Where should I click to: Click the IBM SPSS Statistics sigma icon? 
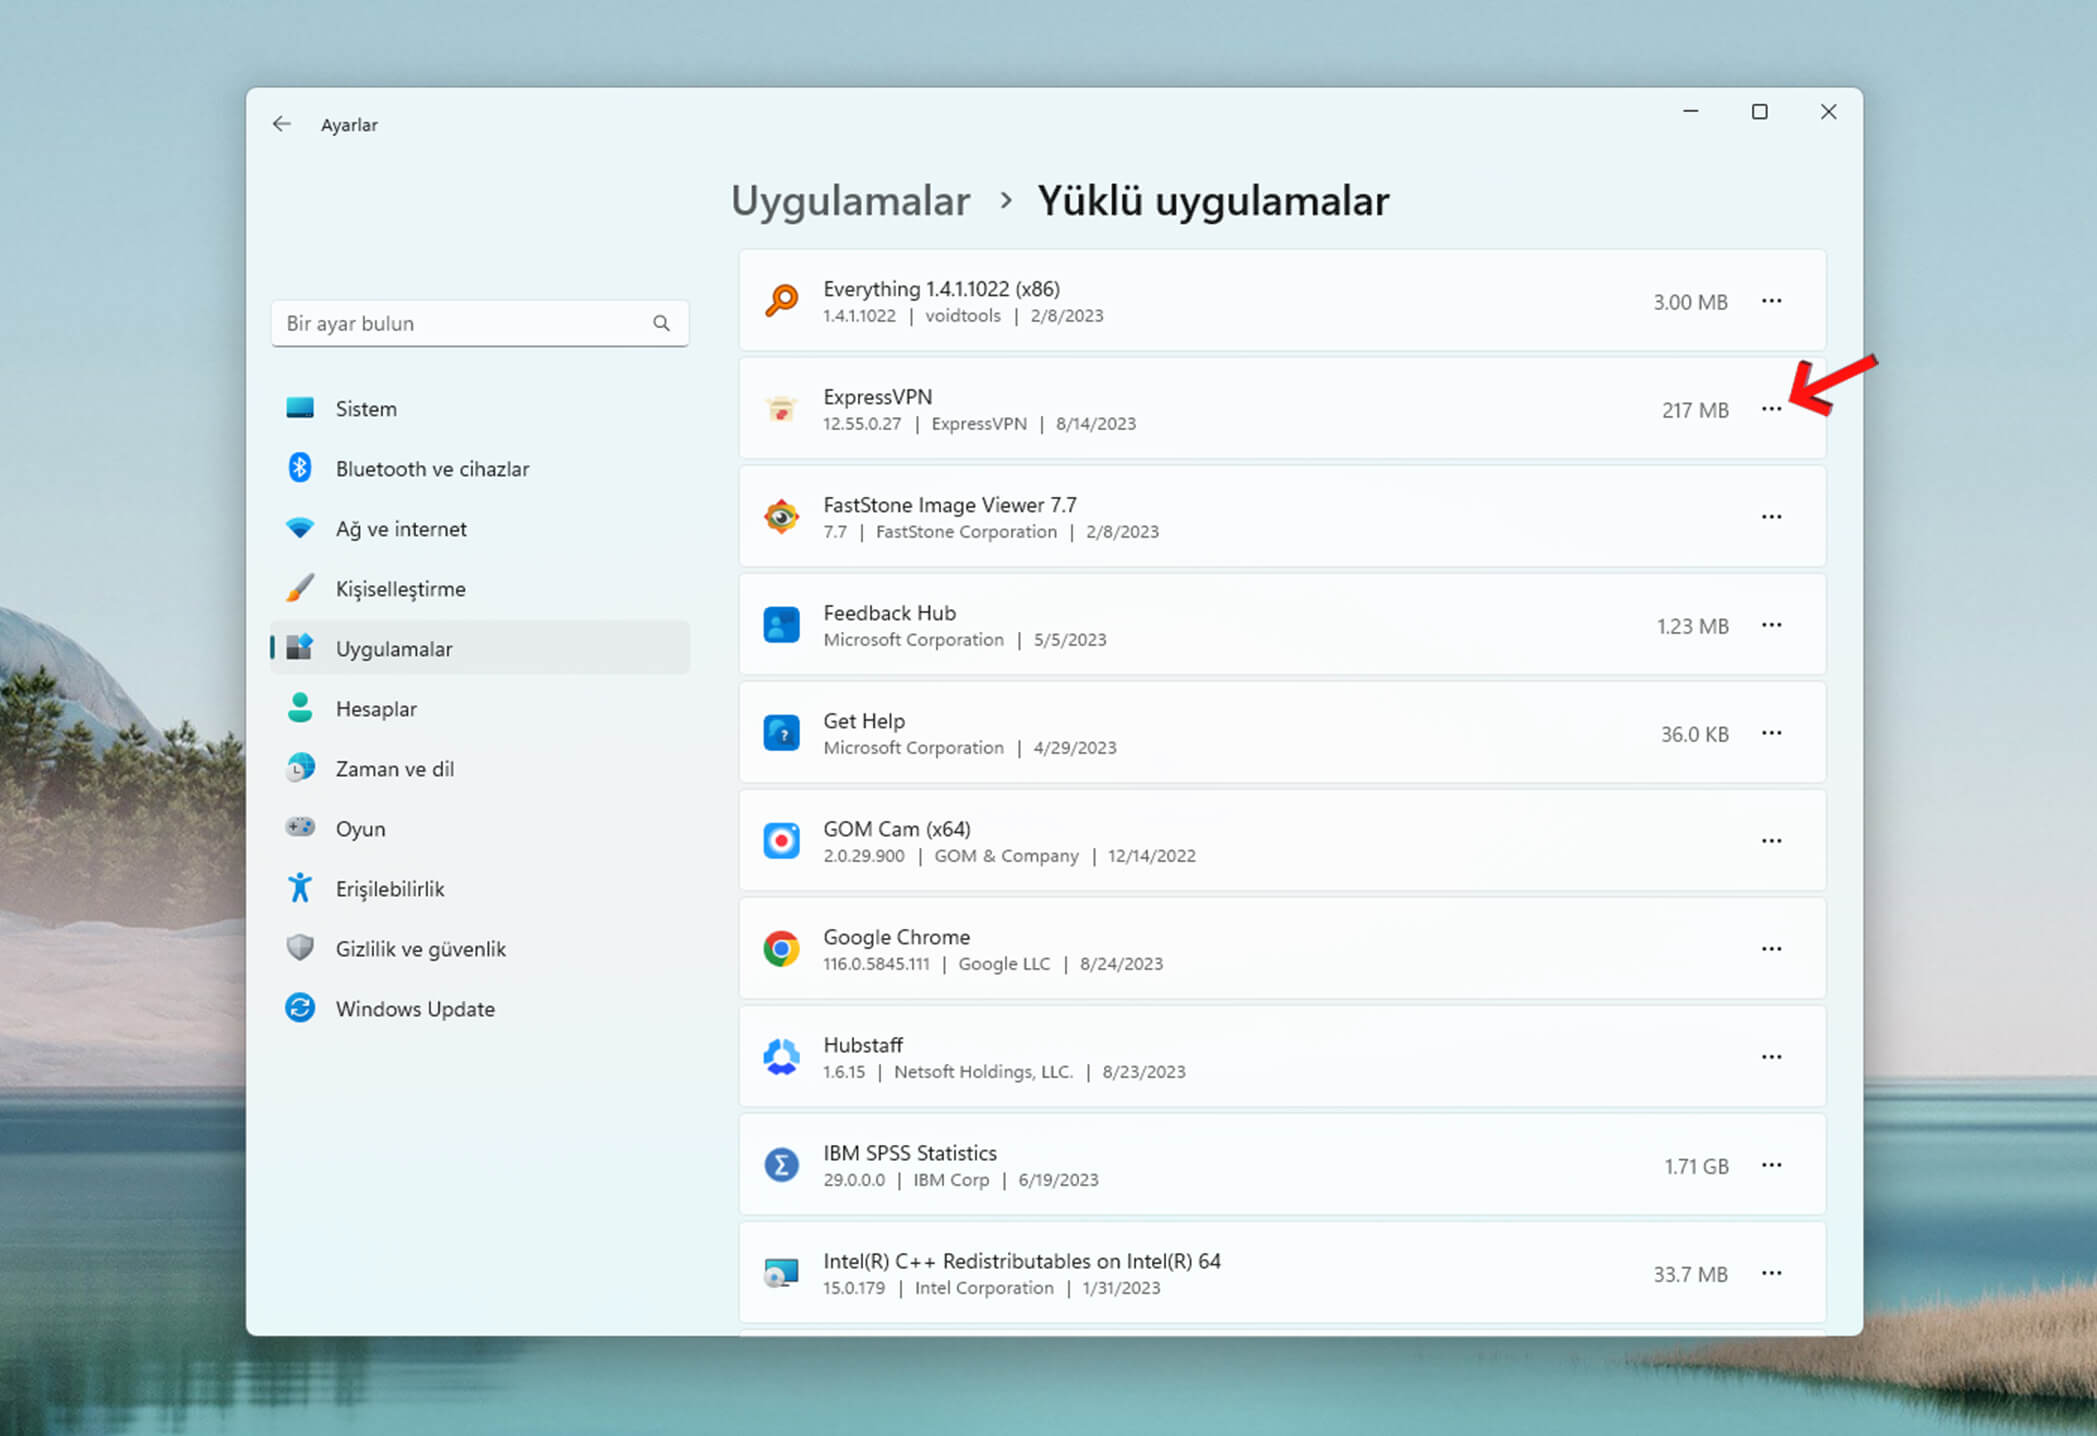click(781, 1165)
